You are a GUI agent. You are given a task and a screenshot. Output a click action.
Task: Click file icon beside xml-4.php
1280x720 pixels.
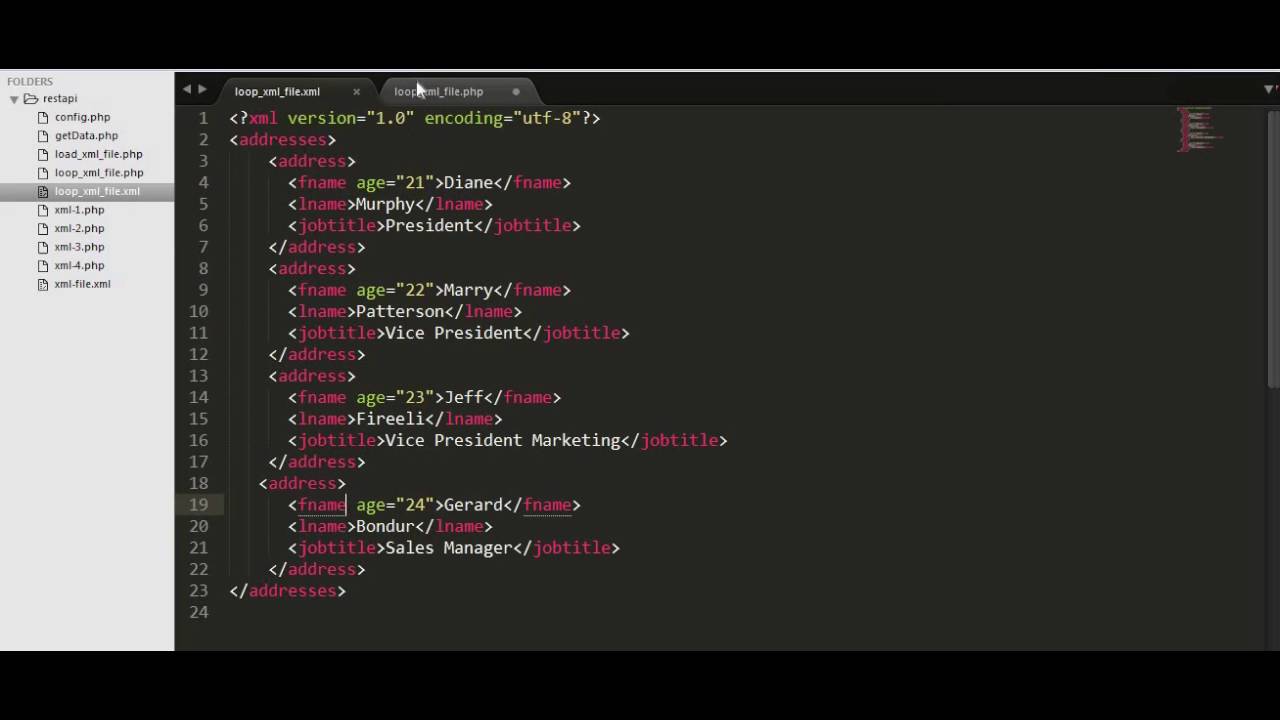pos(43,265)
